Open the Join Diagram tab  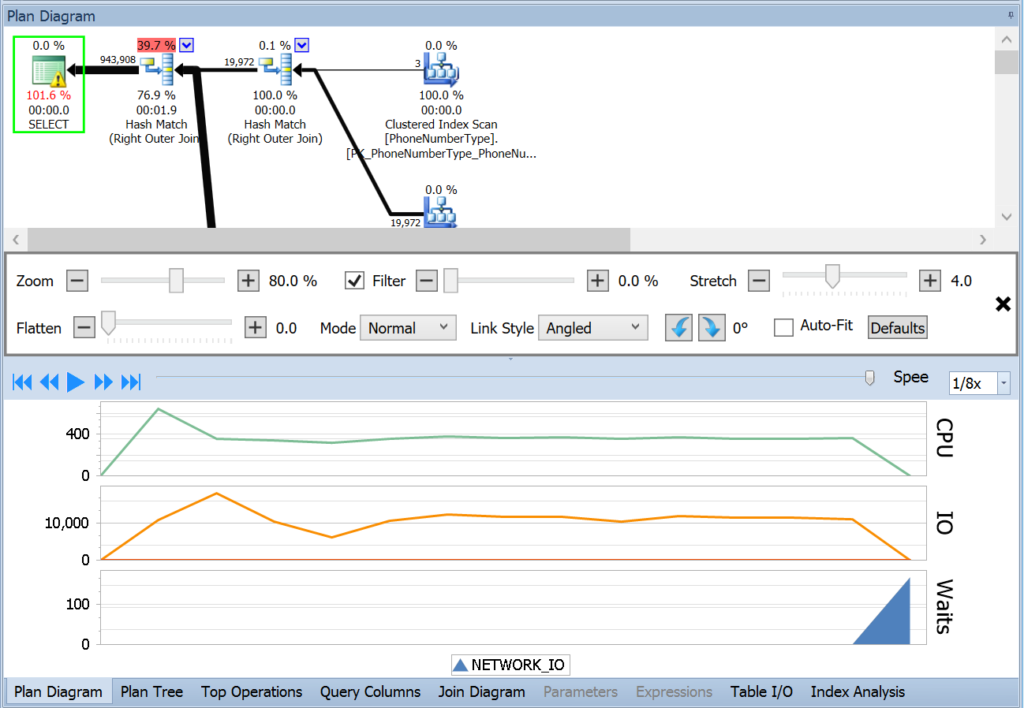pos(481,692)
